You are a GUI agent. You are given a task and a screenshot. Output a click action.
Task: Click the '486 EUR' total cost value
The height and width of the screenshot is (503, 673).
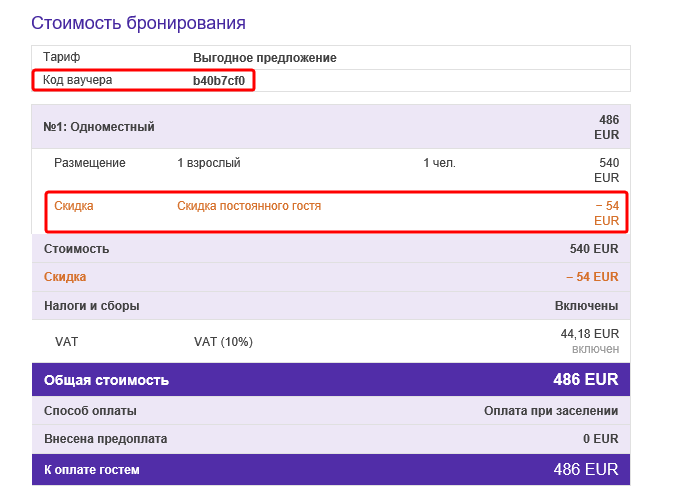(585, 379)
